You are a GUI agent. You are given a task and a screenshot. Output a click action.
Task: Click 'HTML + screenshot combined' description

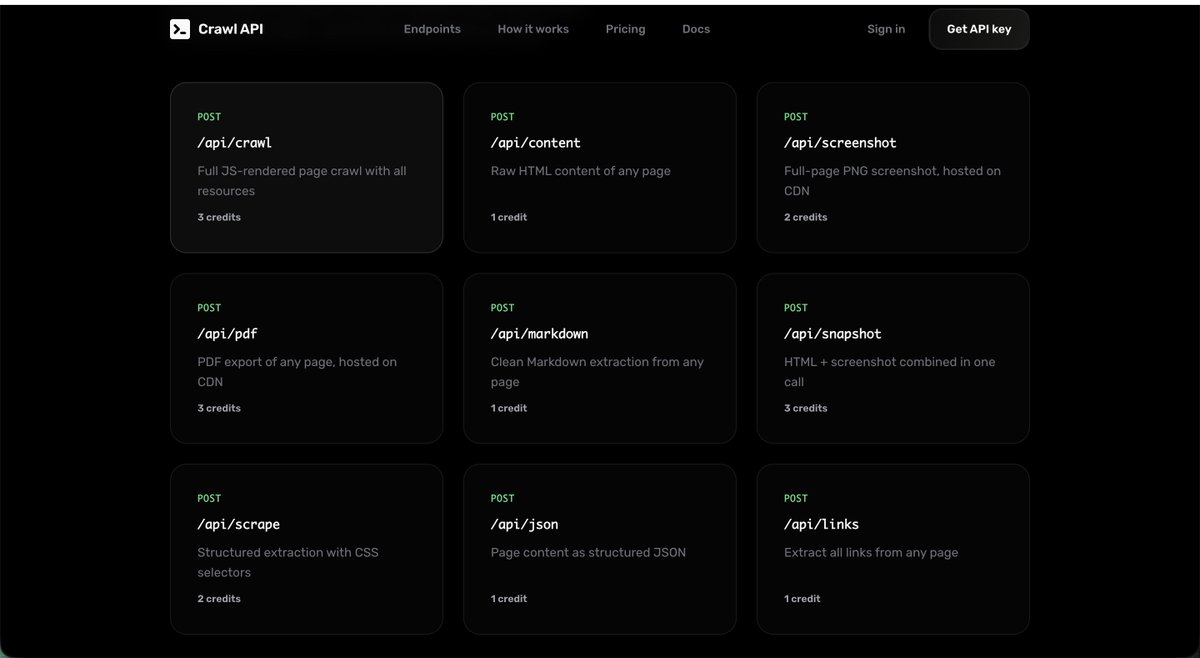(x=890, y=372)
